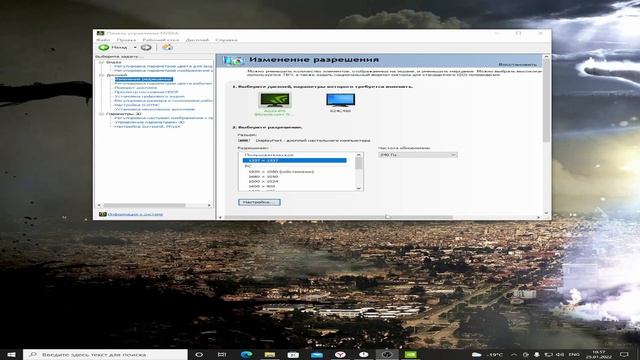Select Изменение разрешения in task tree
The image size is (640, 360).
[144, 79]
